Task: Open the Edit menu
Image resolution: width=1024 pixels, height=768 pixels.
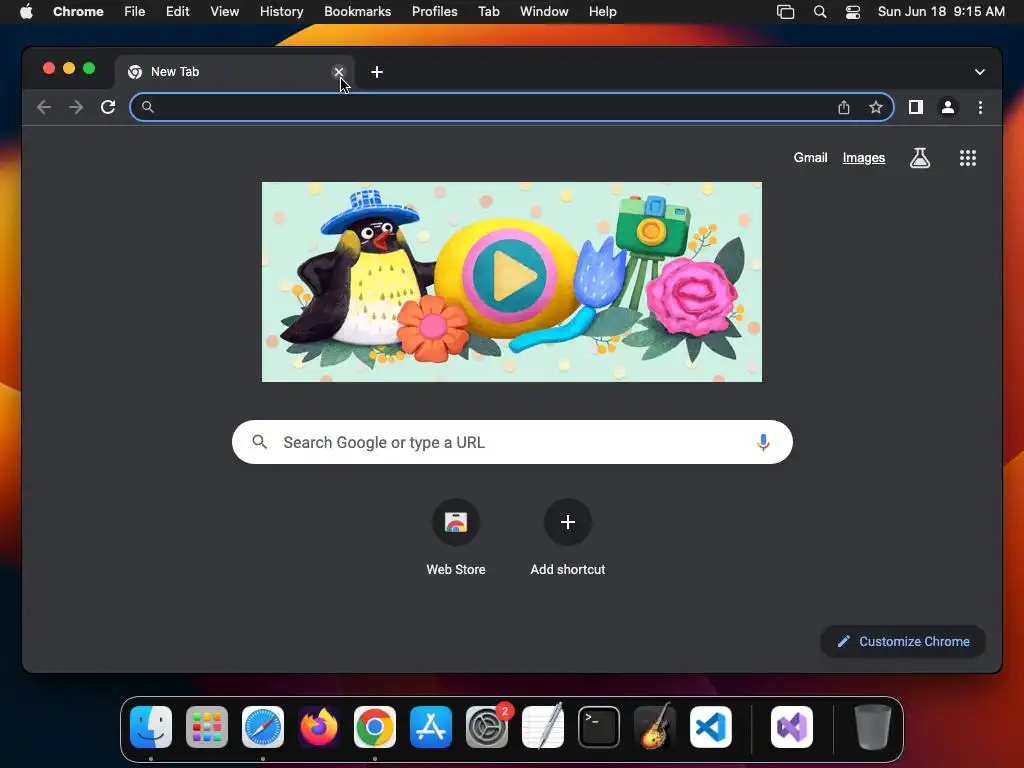Action: [177, 12]
